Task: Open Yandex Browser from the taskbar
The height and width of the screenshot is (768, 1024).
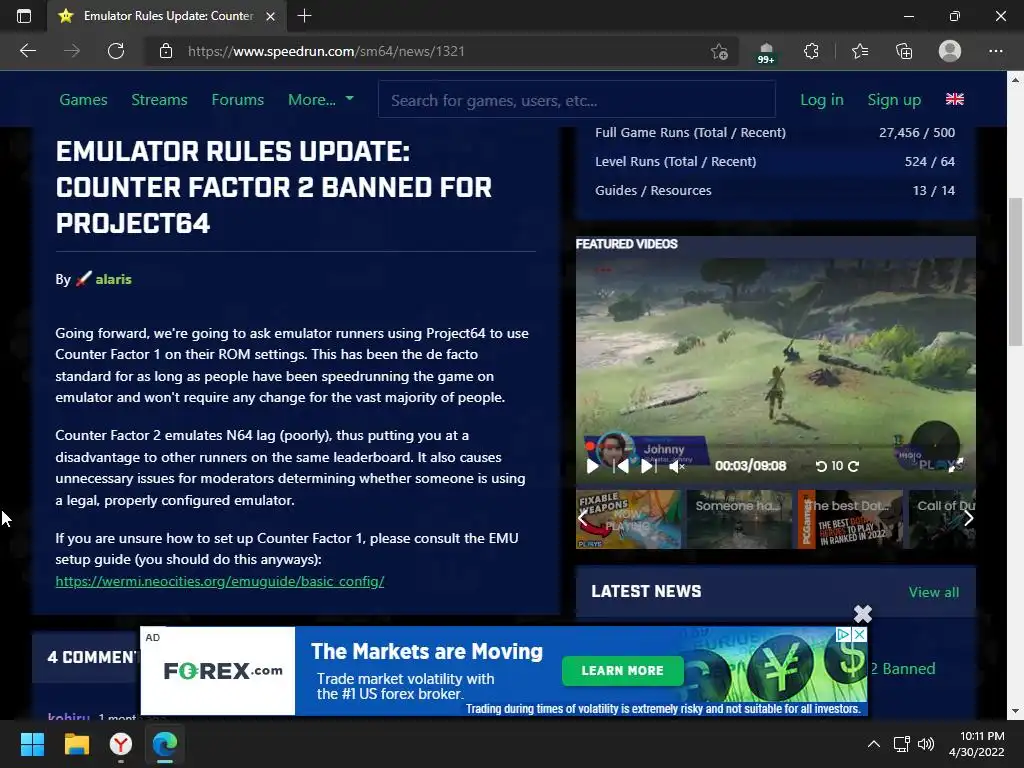Action: point(121,744)
